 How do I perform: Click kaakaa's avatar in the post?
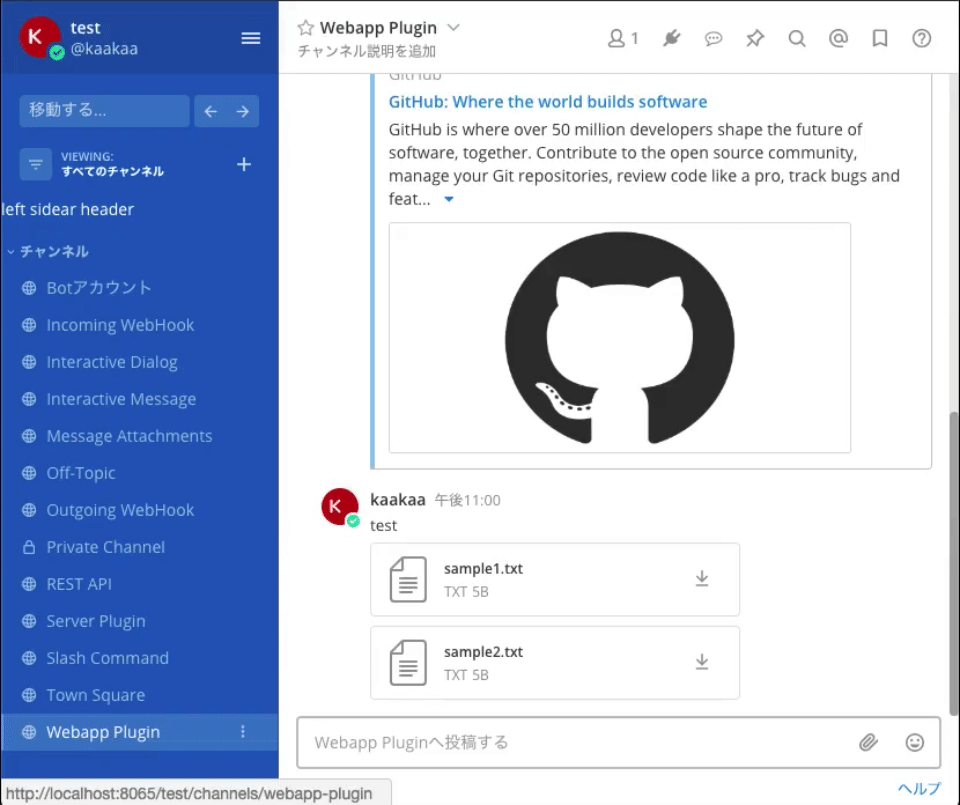point(340,507)
